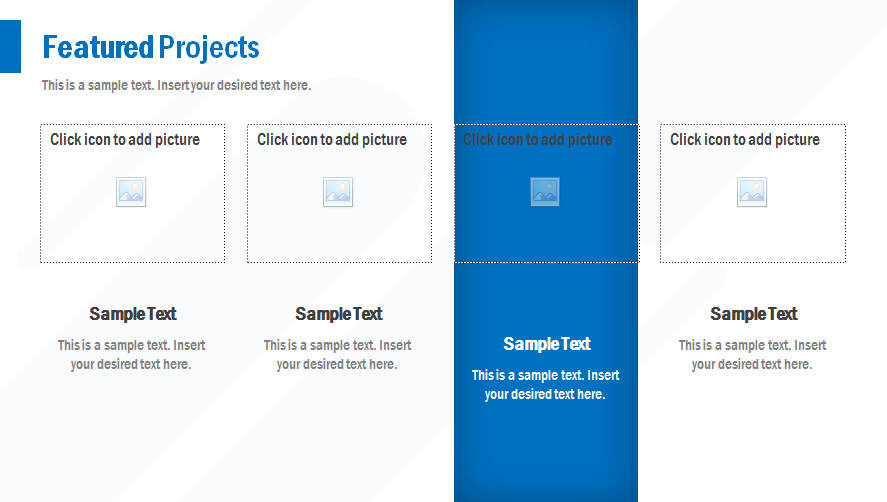
Task: Click the blue accent bar beside the title
Action: (x=10, y=47)
